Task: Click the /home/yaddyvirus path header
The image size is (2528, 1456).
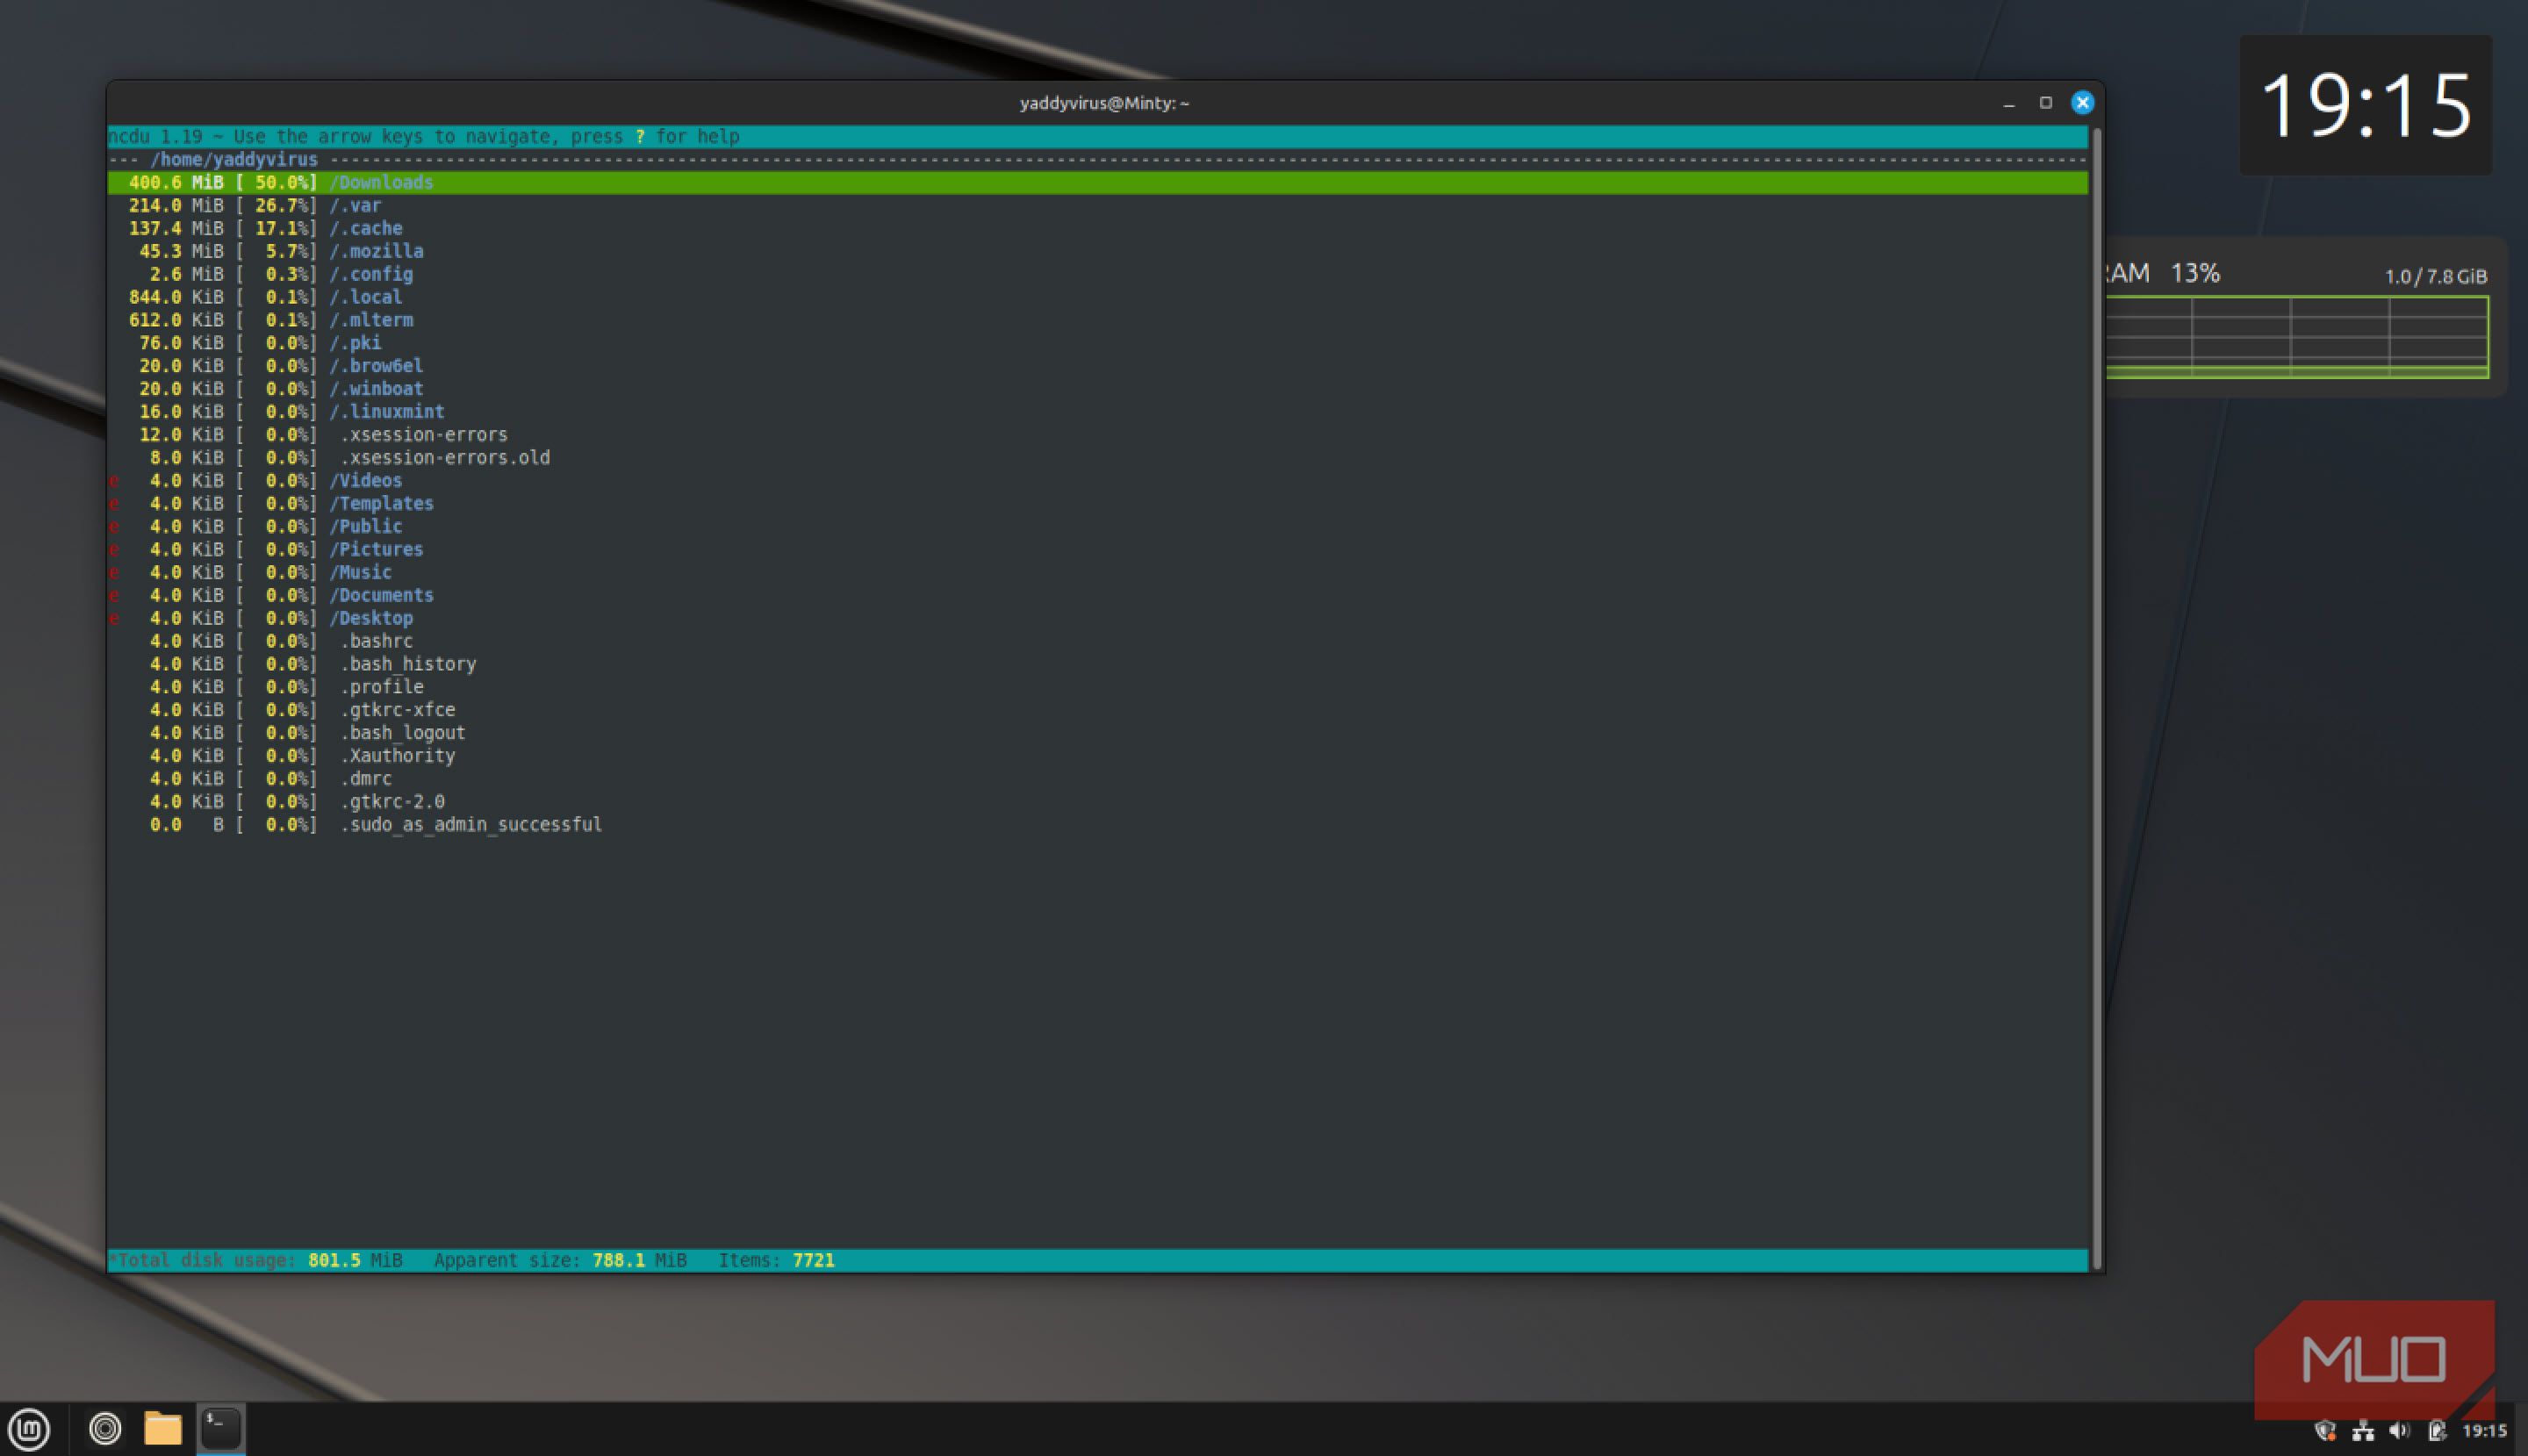Action: 234,160
